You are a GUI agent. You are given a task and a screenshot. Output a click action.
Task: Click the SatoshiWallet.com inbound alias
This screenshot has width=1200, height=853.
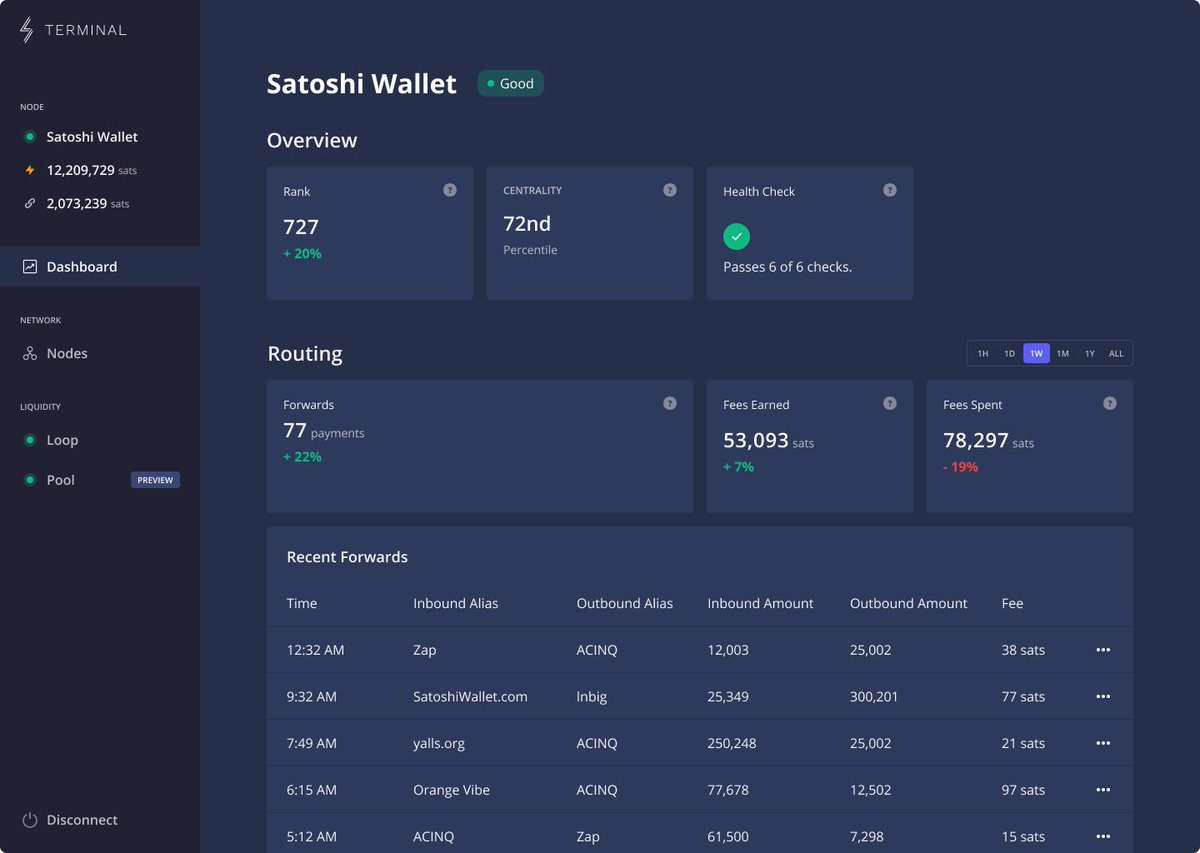point(470,697)
